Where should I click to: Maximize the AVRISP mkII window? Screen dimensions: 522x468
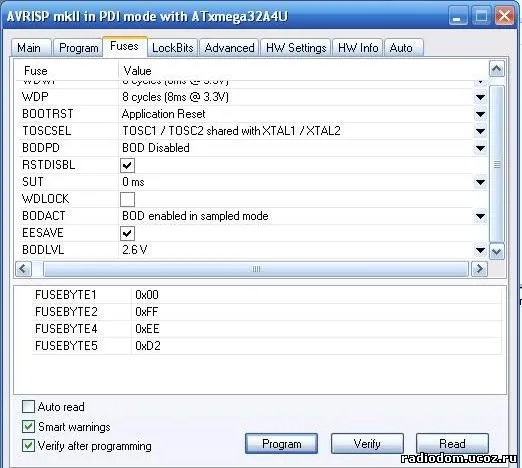coord(481,16)
